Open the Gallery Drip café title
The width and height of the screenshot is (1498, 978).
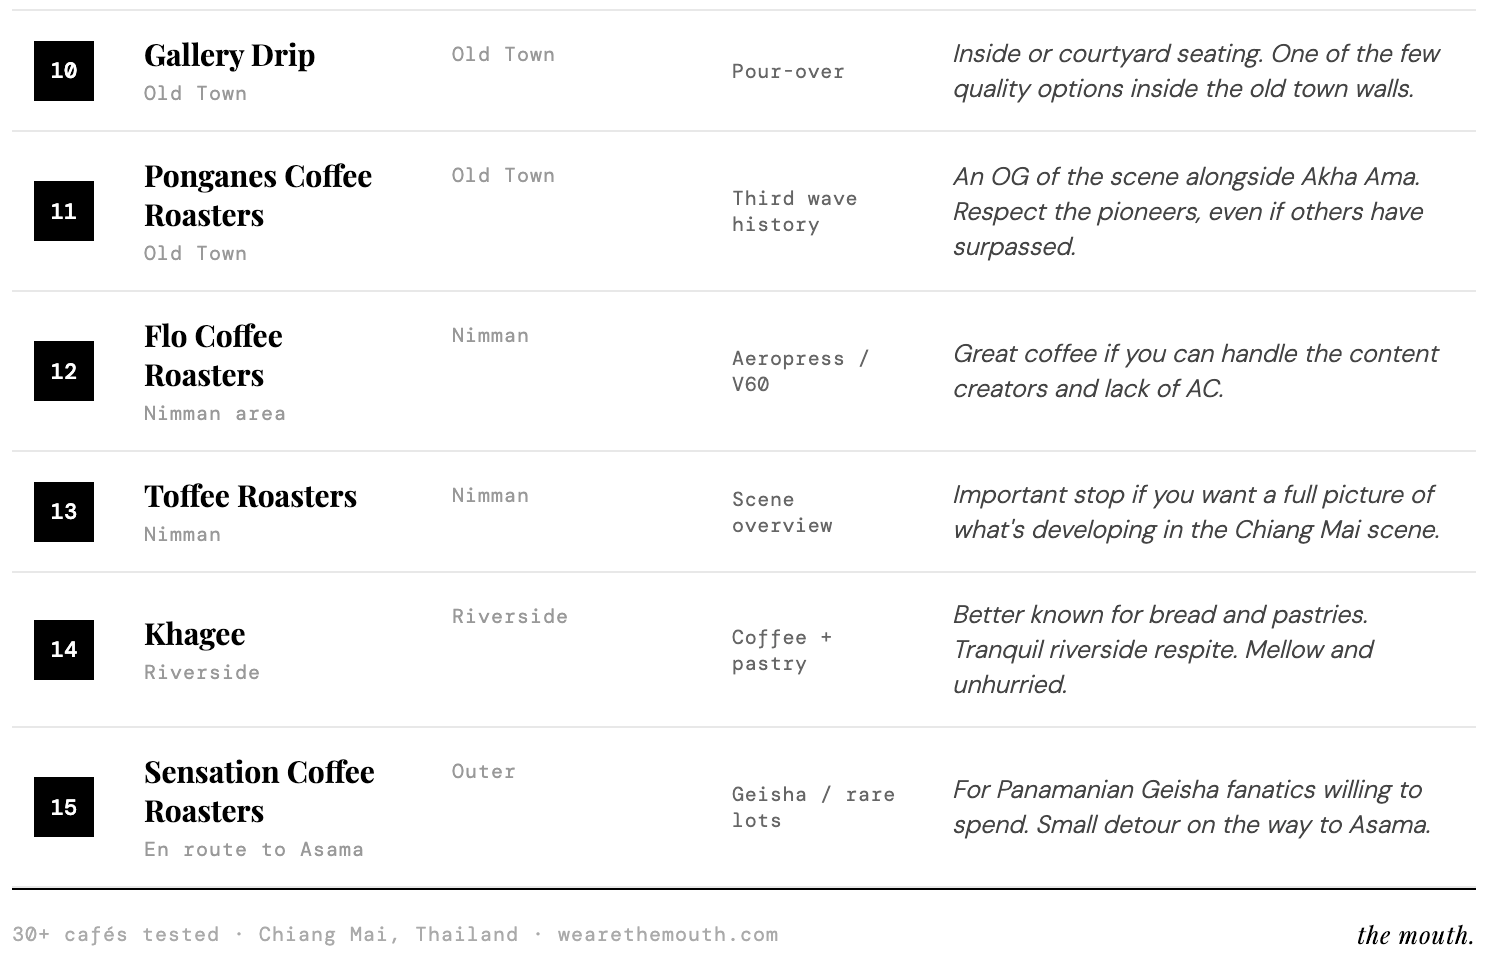(229, 55)
